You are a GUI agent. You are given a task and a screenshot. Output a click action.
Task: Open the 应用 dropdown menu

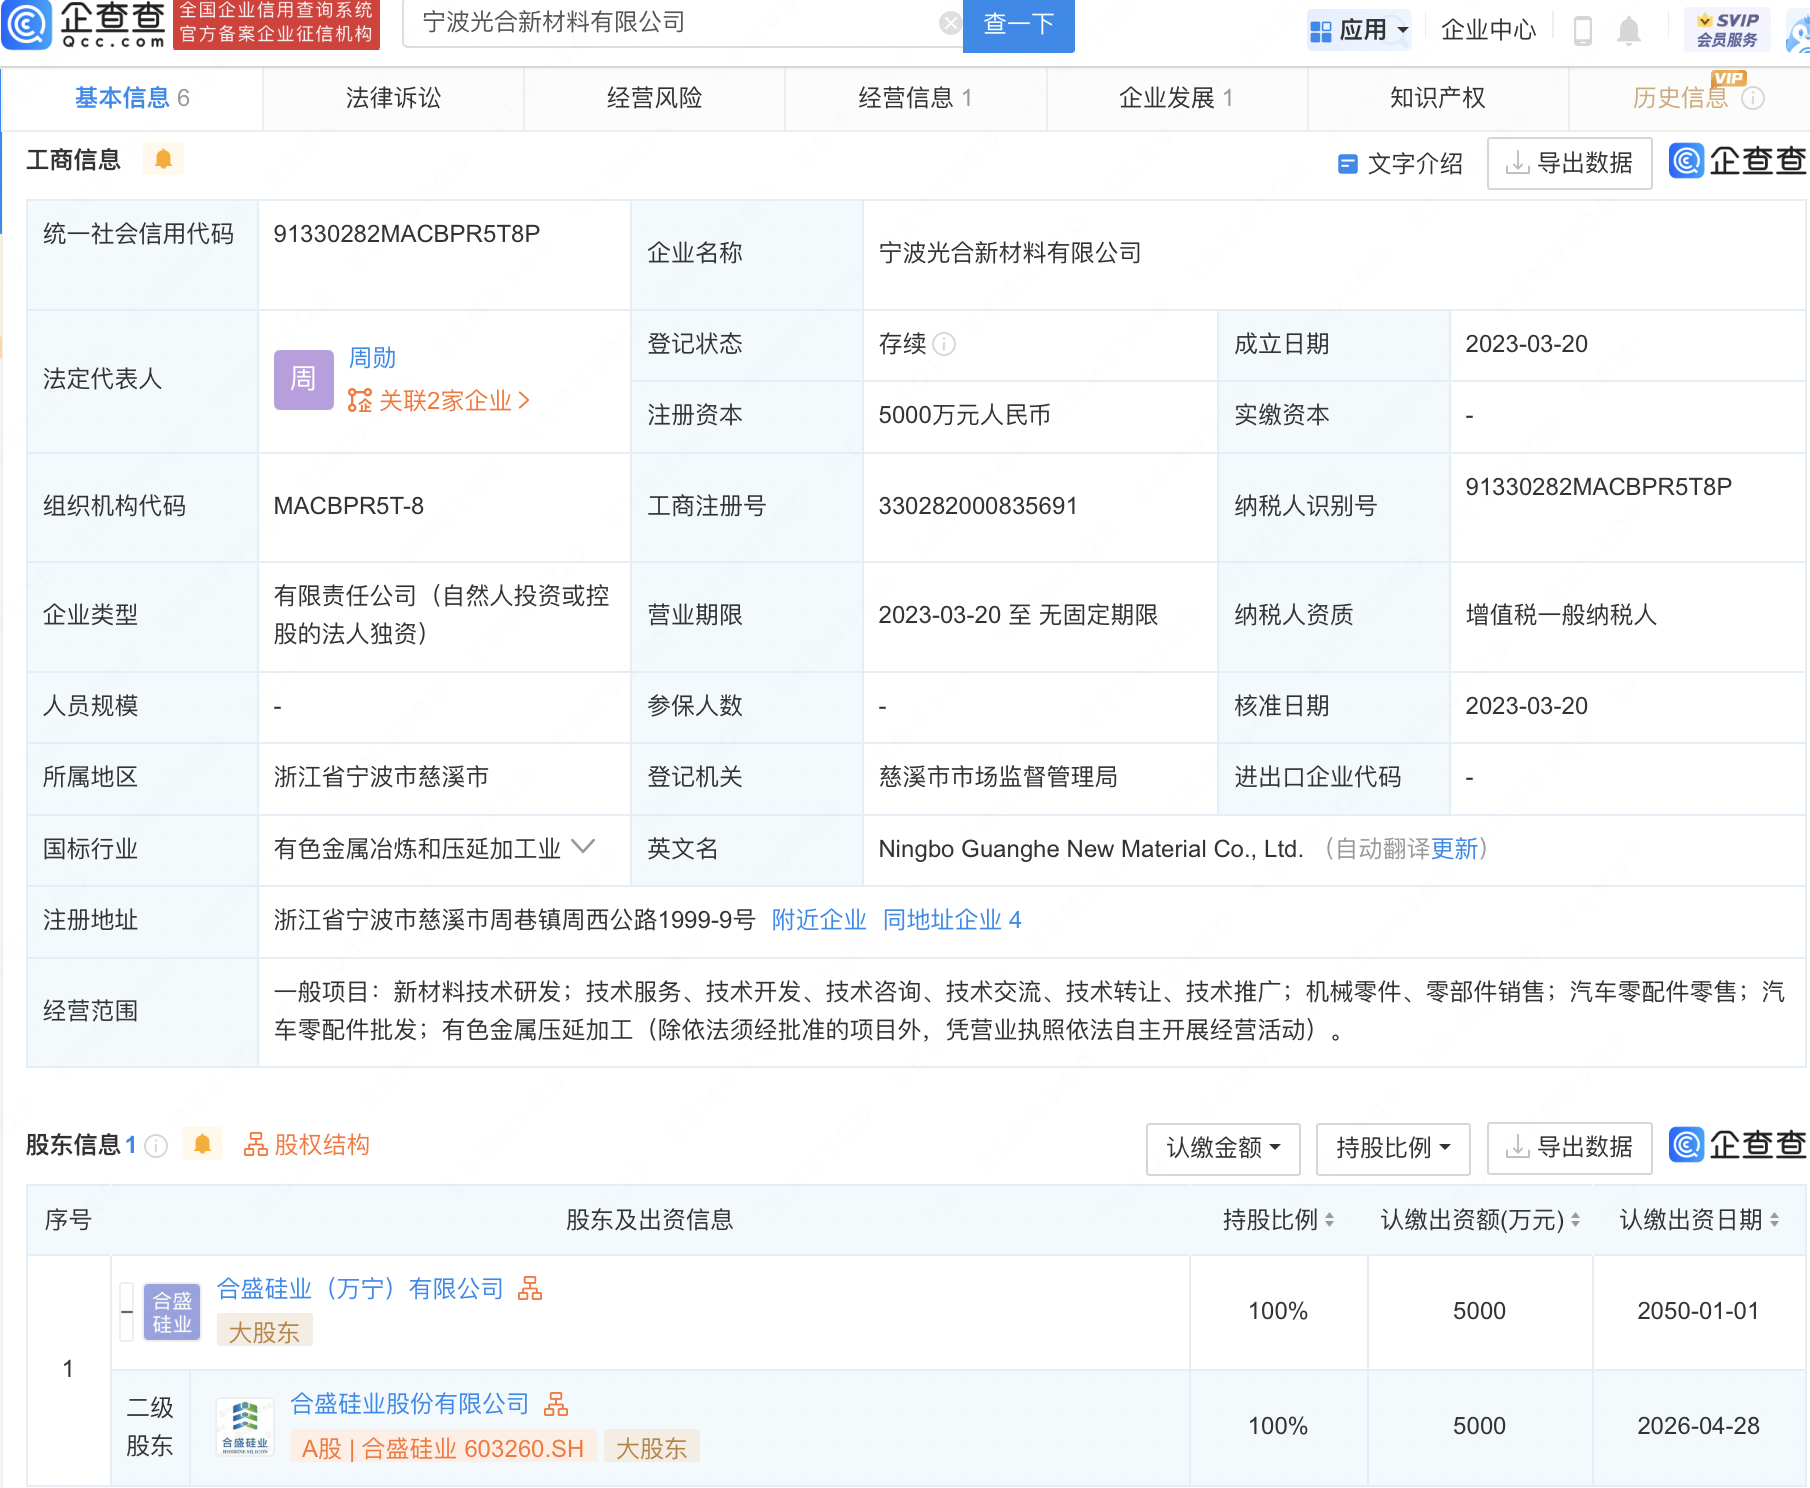(1360, 30)
